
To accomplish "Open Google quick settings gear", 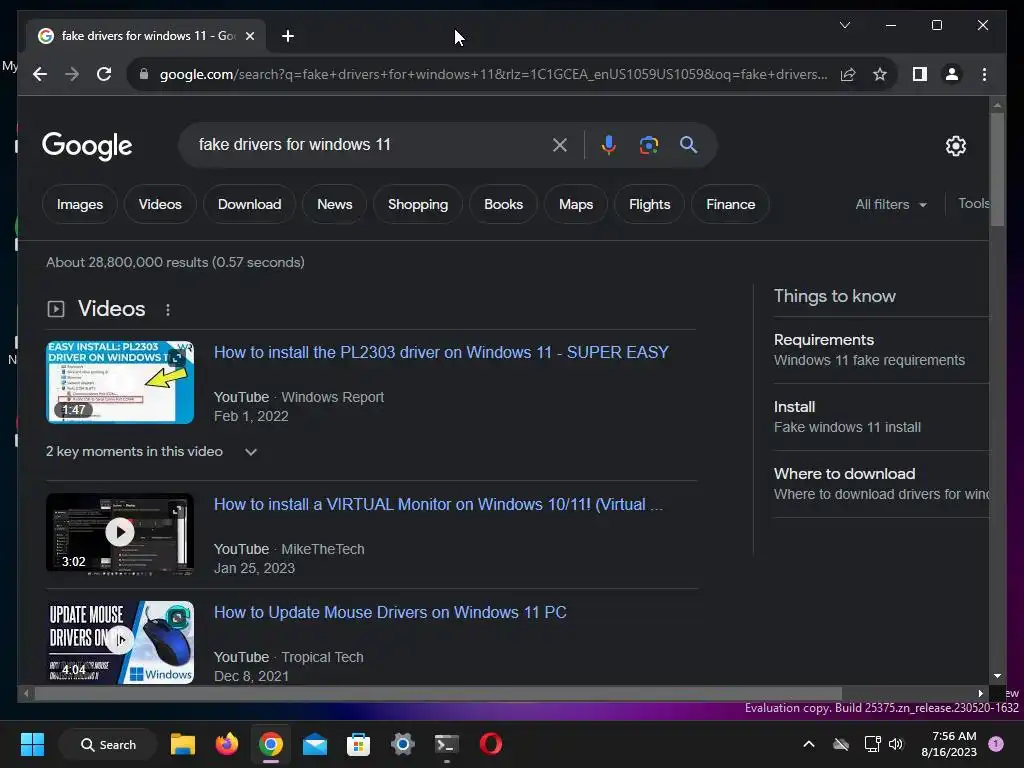I will pos(955,146).
